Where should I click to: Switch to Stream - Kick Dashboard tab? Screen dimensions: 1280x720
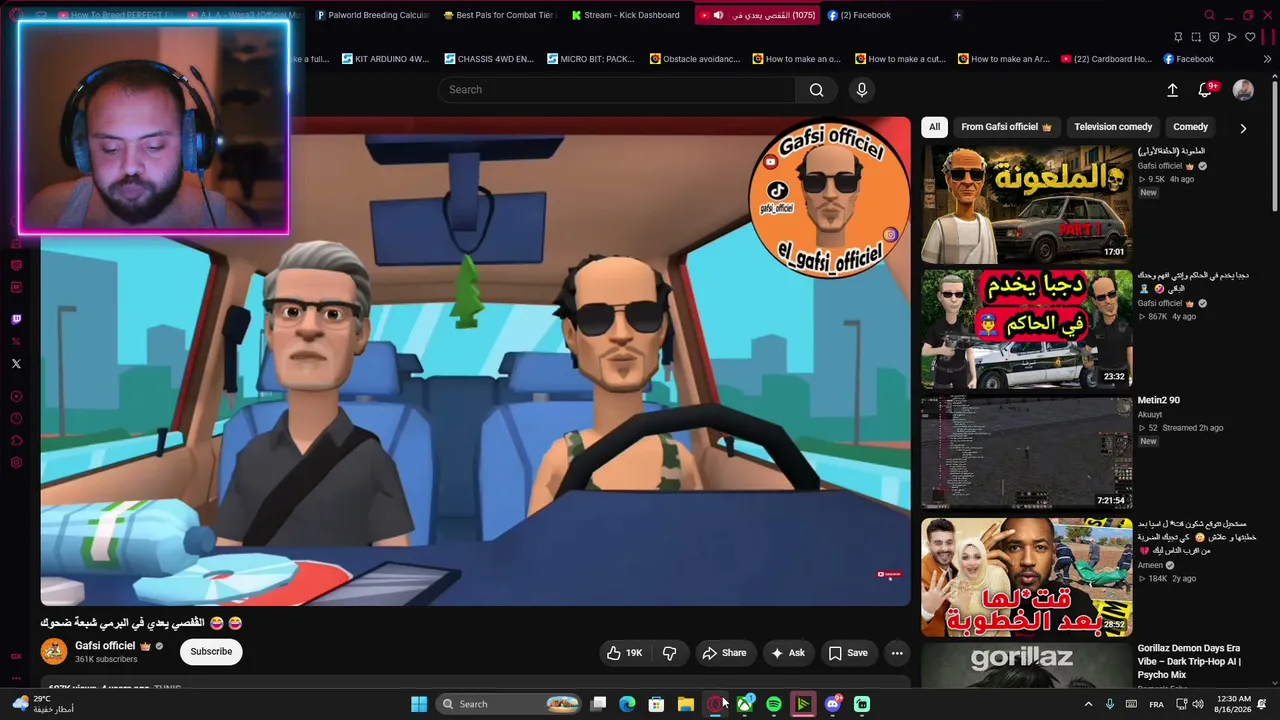click(x=626, y=15)
